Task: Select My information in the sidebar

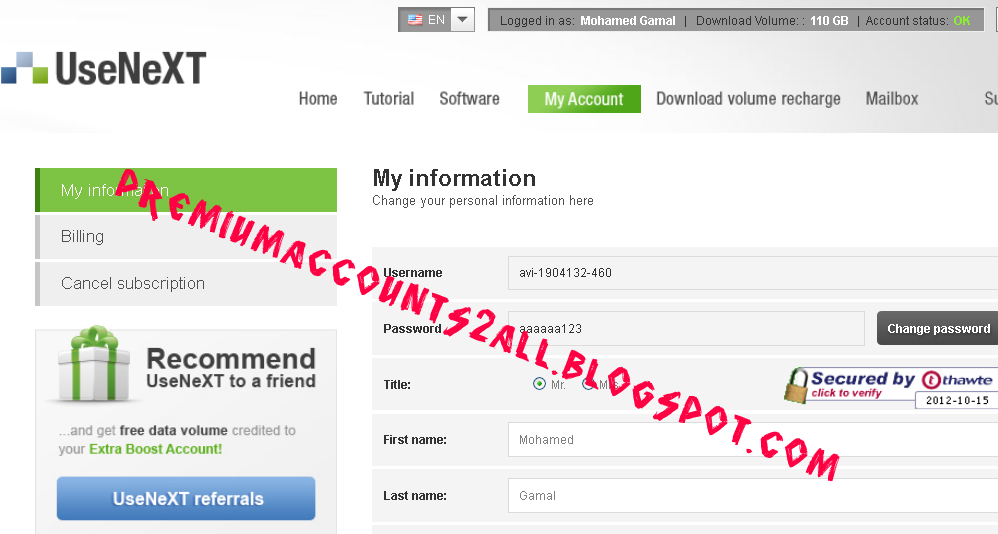Action: [186, 190]
